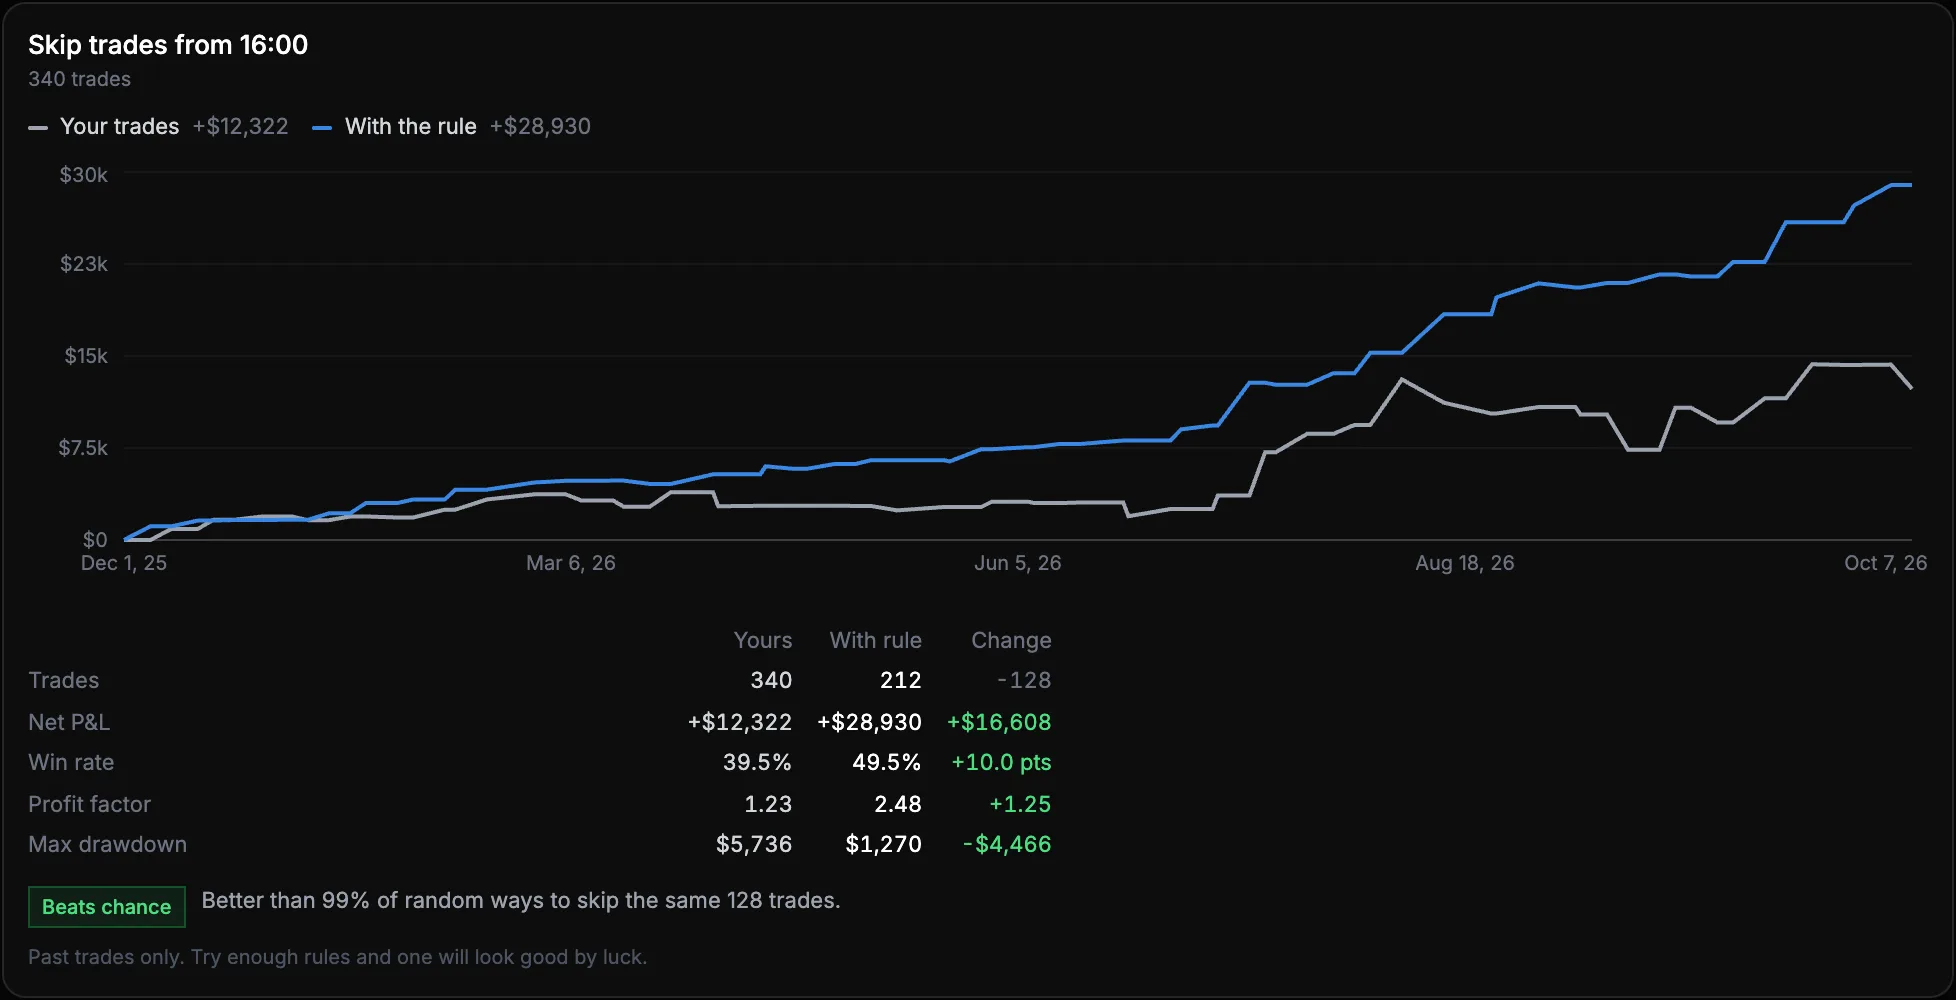
Task: Click the 'Skip trades from 16:00' title
Action: (x=168, y=45)
